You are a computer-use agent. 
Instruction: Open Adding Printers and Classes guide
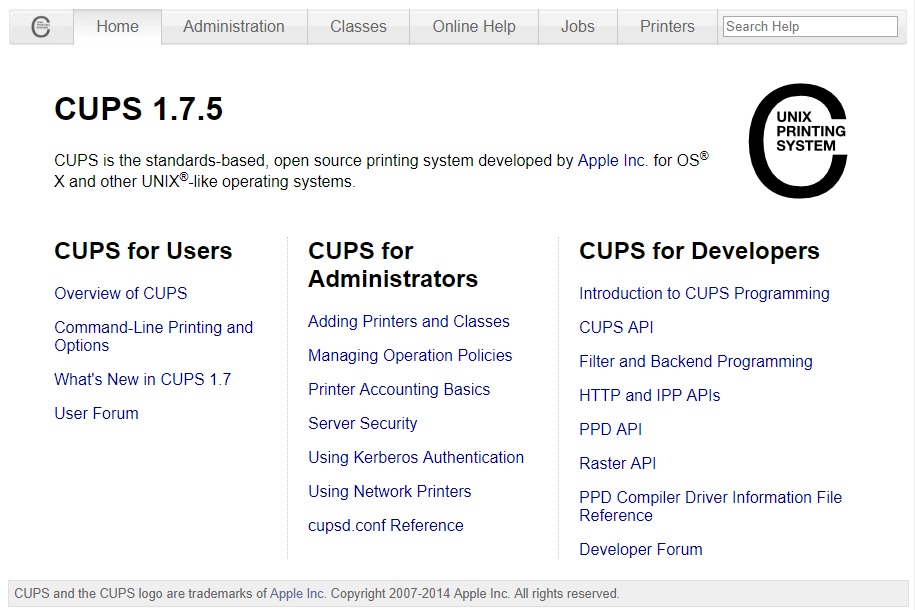click(x=409, y=321)
